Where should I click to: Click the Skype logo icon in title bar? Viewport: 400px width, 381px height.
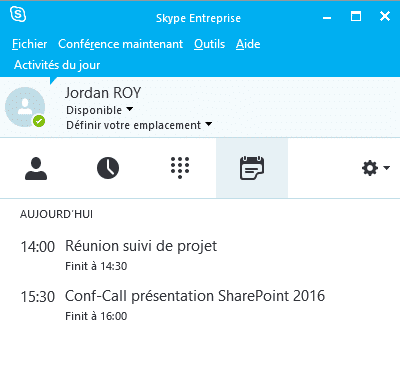[x=18, y=14]
